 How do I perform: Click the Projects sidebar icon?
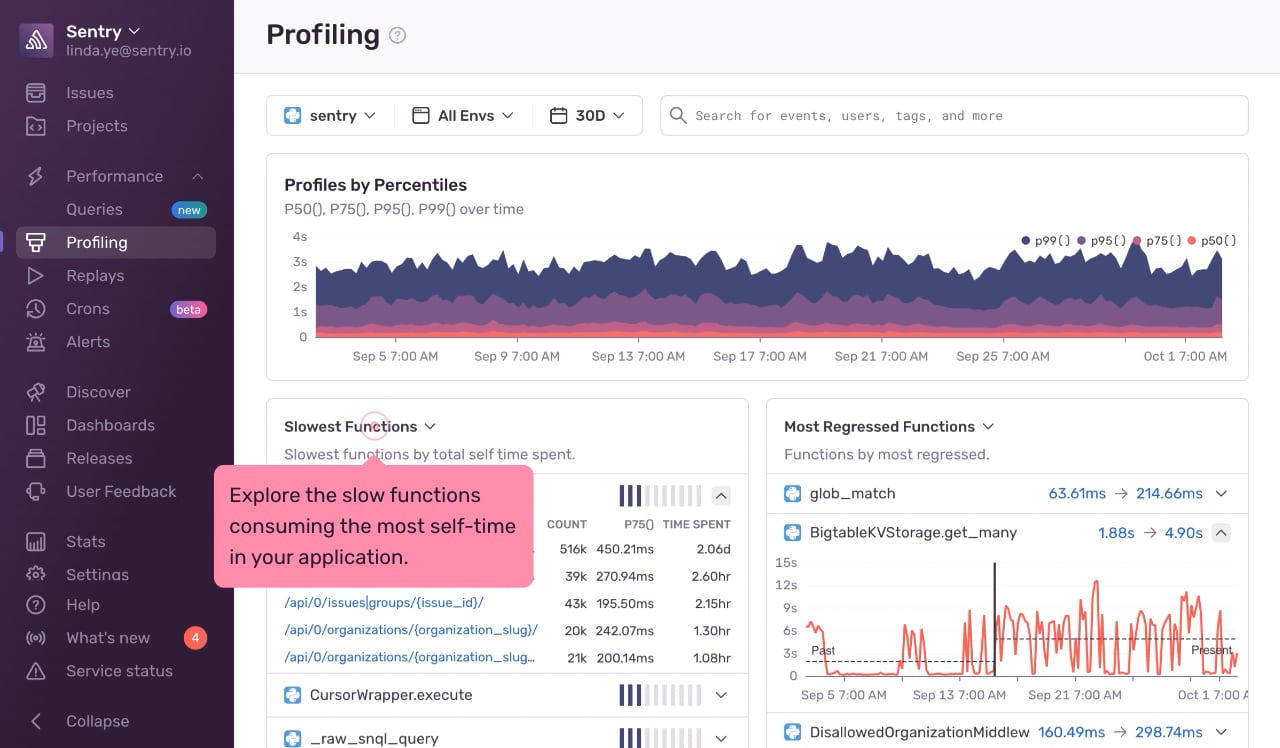pyautogui.click(x=36, y=126)
